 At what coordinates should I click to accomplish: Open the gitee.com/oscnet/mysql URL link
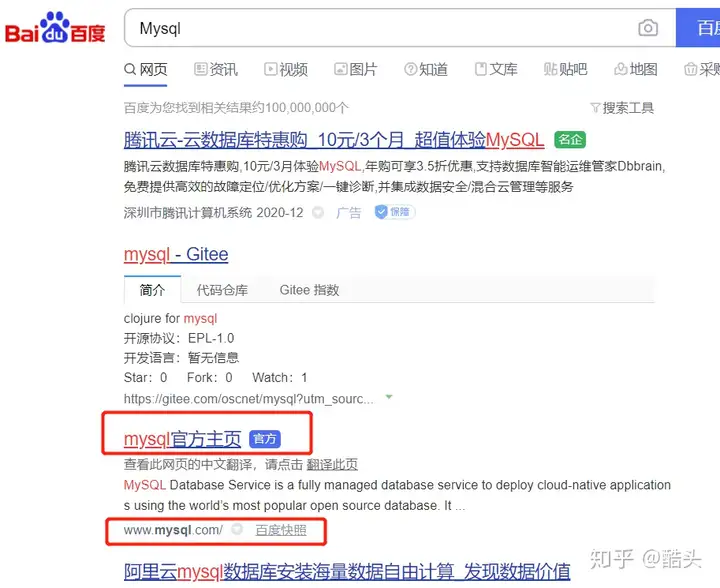(x=248, y=399)
